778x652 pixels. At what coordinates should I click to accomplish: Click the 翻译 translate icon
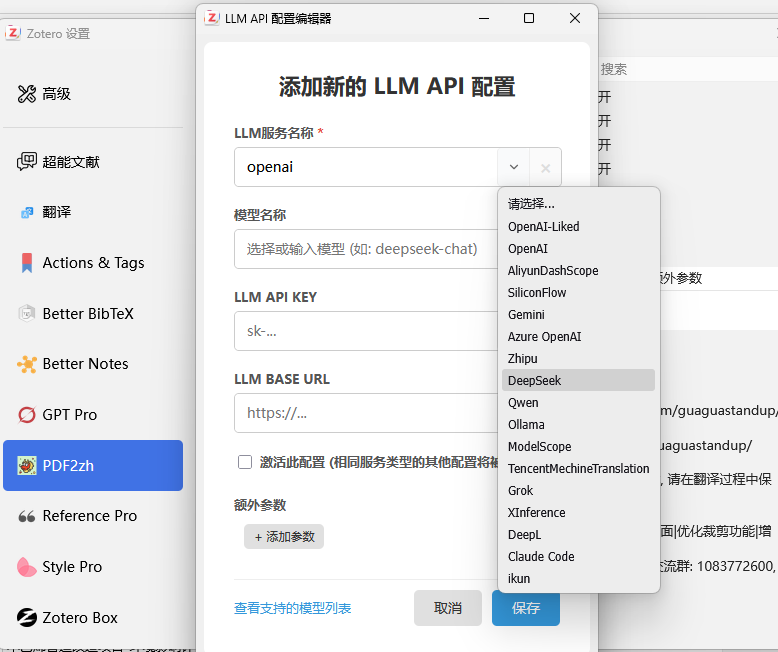(x=27, y=212)
